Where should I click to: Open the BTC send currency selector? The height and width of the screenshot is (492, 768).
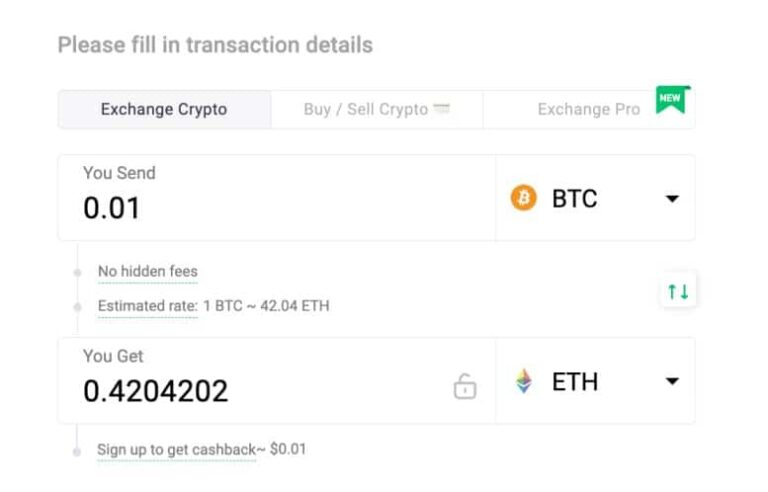[594, 198]
